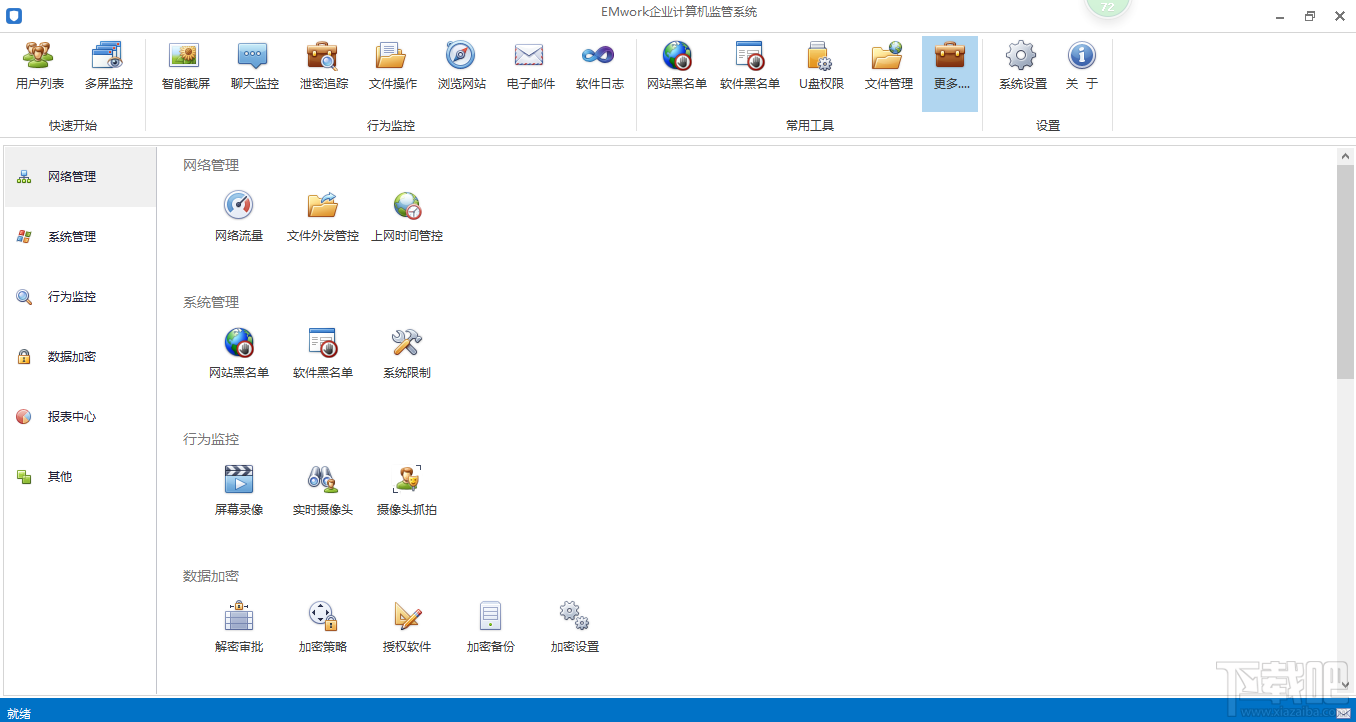This screenshot has height=722, width=1356.
Task: Launch 多屏监控 multi-screen monitoring
Action: pyautogui.click(x=108, y=64)
